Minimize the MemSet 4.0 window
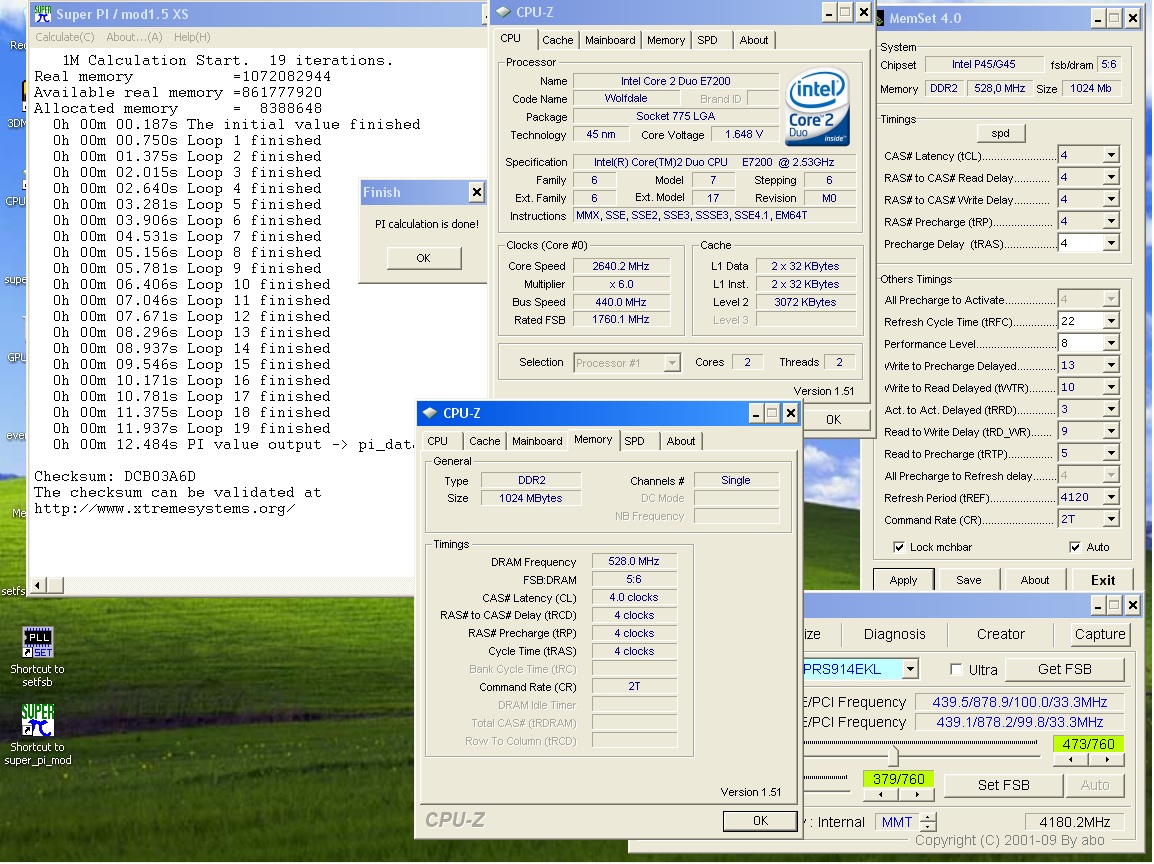The image size is (1154, 864). [1097, 18]
